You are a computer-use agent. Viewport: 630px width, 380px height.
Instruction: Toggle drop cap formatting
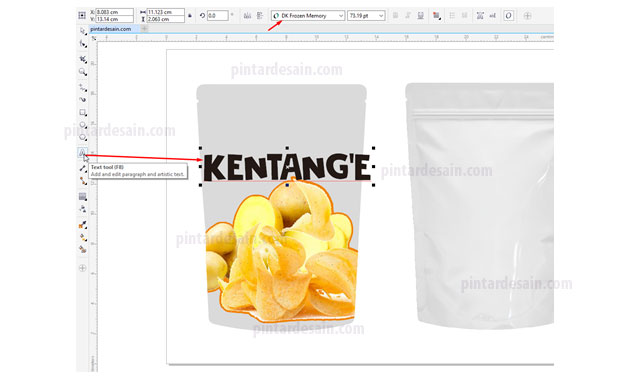pos(464,15)
